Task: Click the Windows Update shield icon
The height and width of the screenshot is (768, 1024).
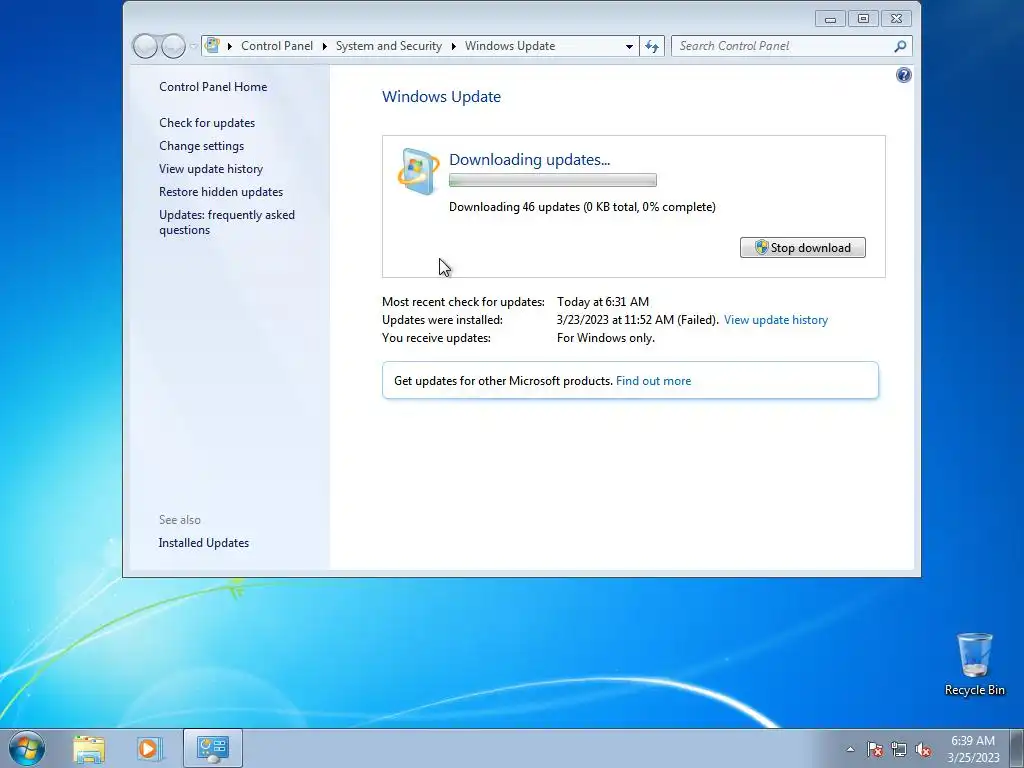Action: (418, 171)
